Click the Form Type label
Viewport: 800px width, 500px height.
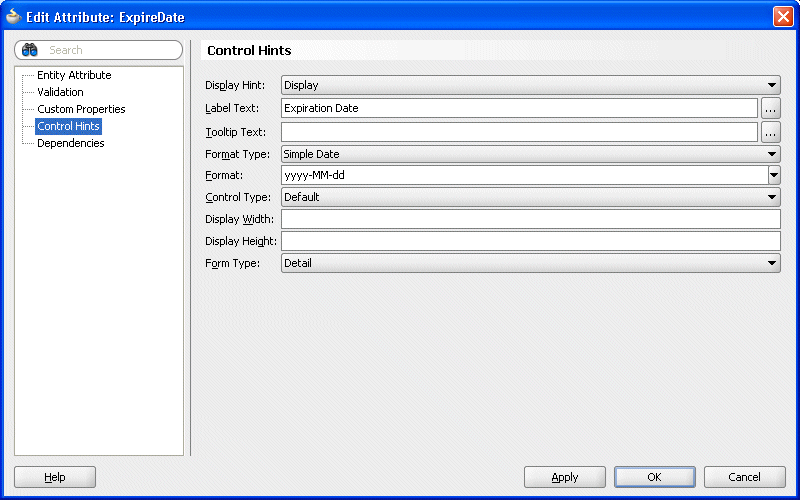point(232,263)
